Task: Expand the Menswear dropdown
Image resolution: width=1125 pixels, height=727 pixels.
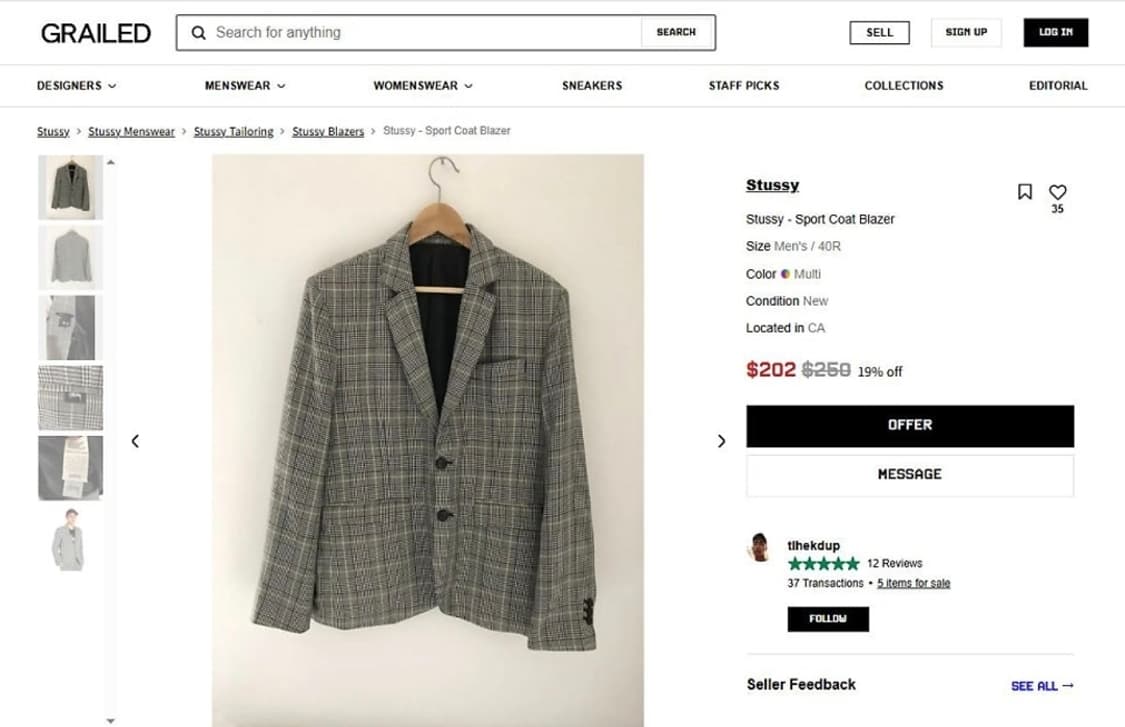Action: point(244,86)
